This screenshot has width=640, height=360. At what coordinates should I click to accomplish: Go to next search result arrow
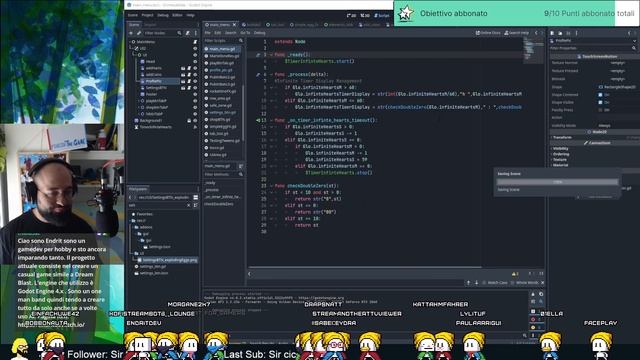(476, 282)
